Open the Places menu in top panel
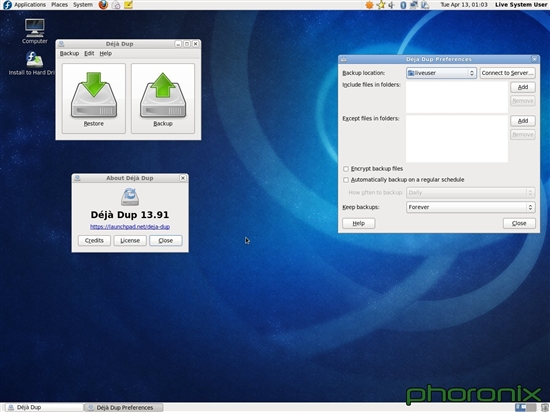Viewport: 550px width, 412px height. pos(59,5)
